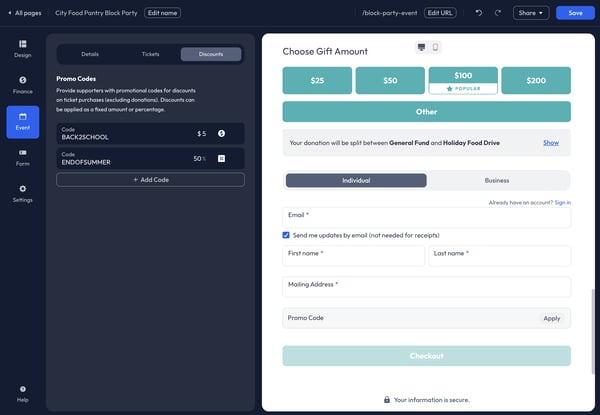
Task: Open the BACK2SCHOOL promo code row
Action: pyautogui.click(x=150, y=133)
